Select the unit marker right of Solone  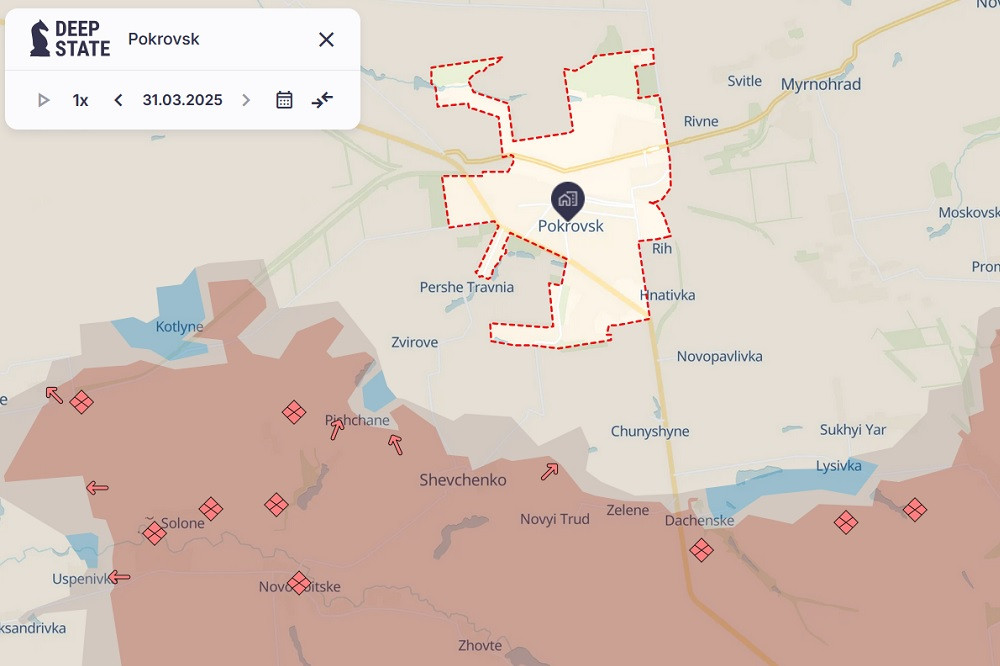(x=210, y=509)
